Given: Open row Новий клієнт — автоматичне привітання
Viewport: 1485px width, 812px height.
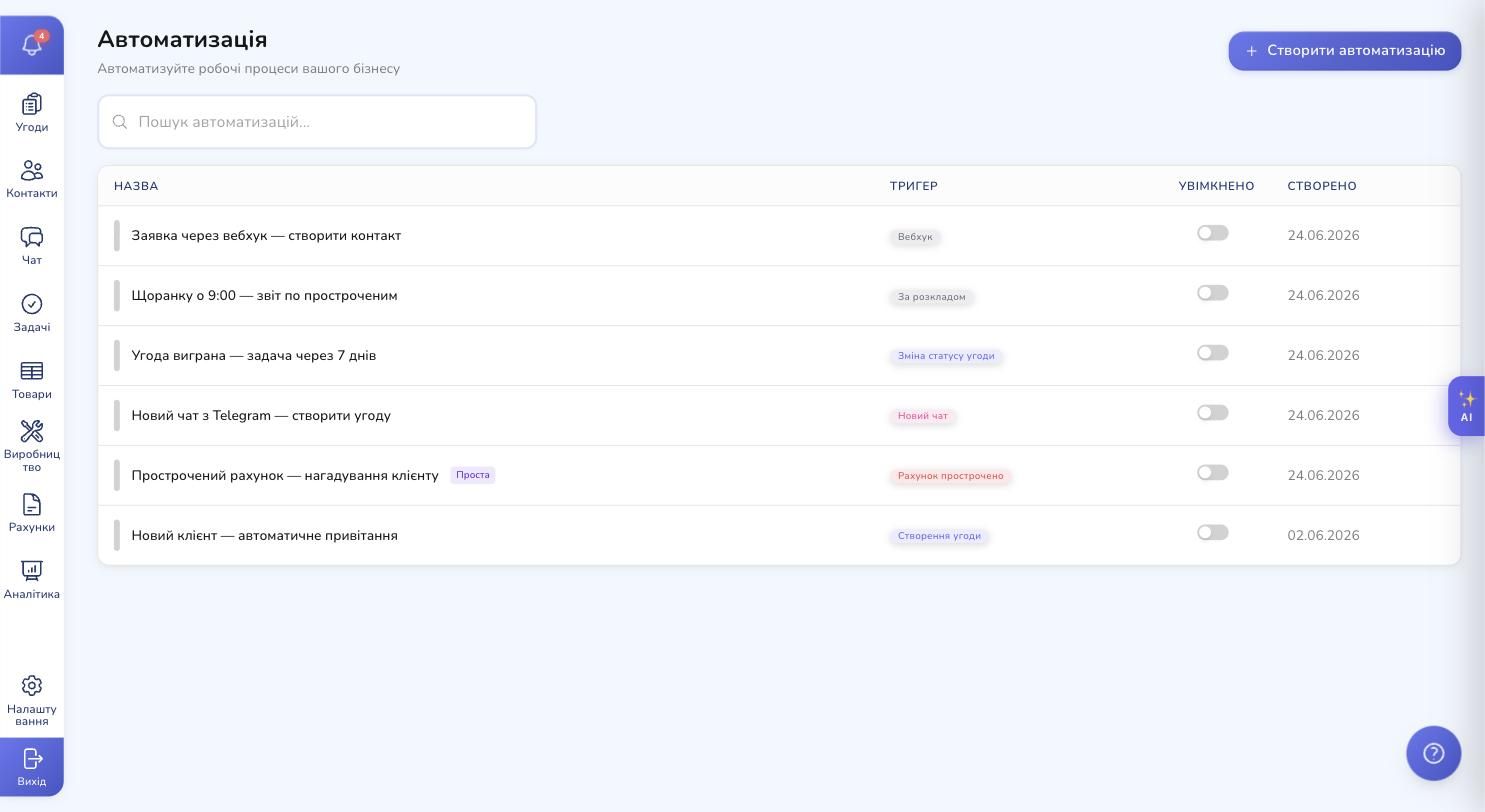Looking at the screenshot, I should [x=779, y=536].
